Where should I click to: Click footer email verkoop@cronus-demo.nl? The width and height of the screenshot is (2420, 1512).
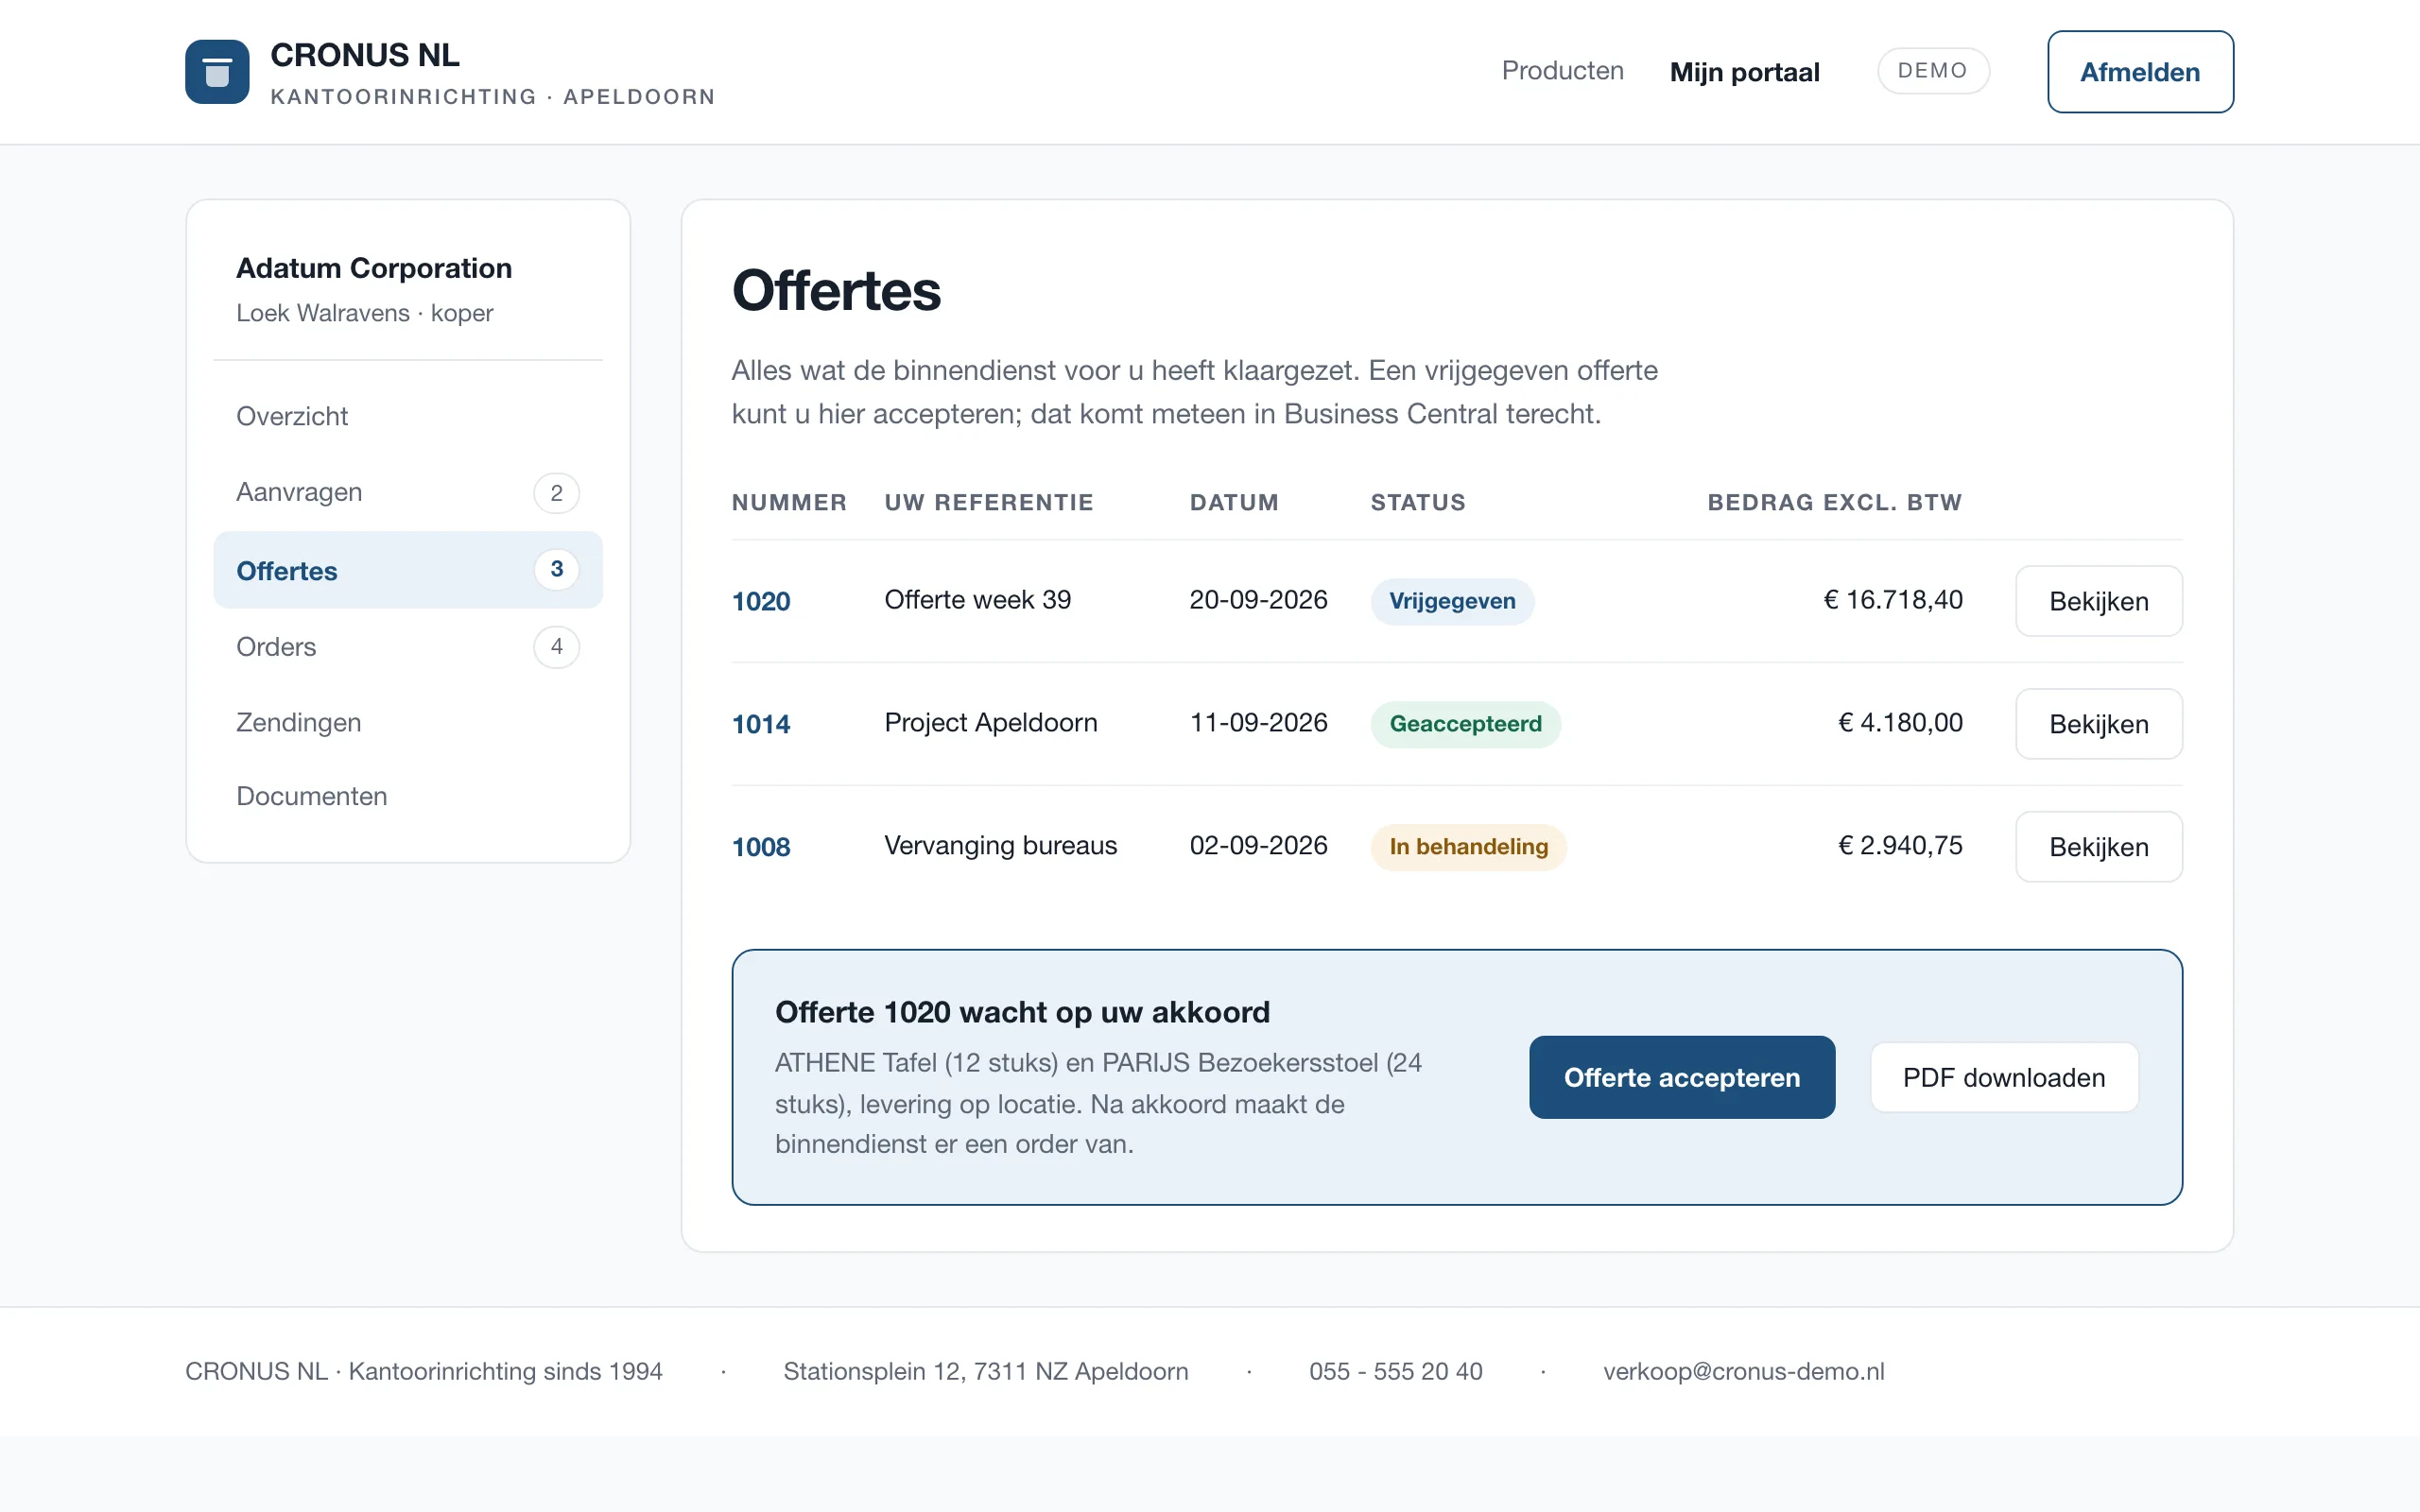(1743, 1371)
